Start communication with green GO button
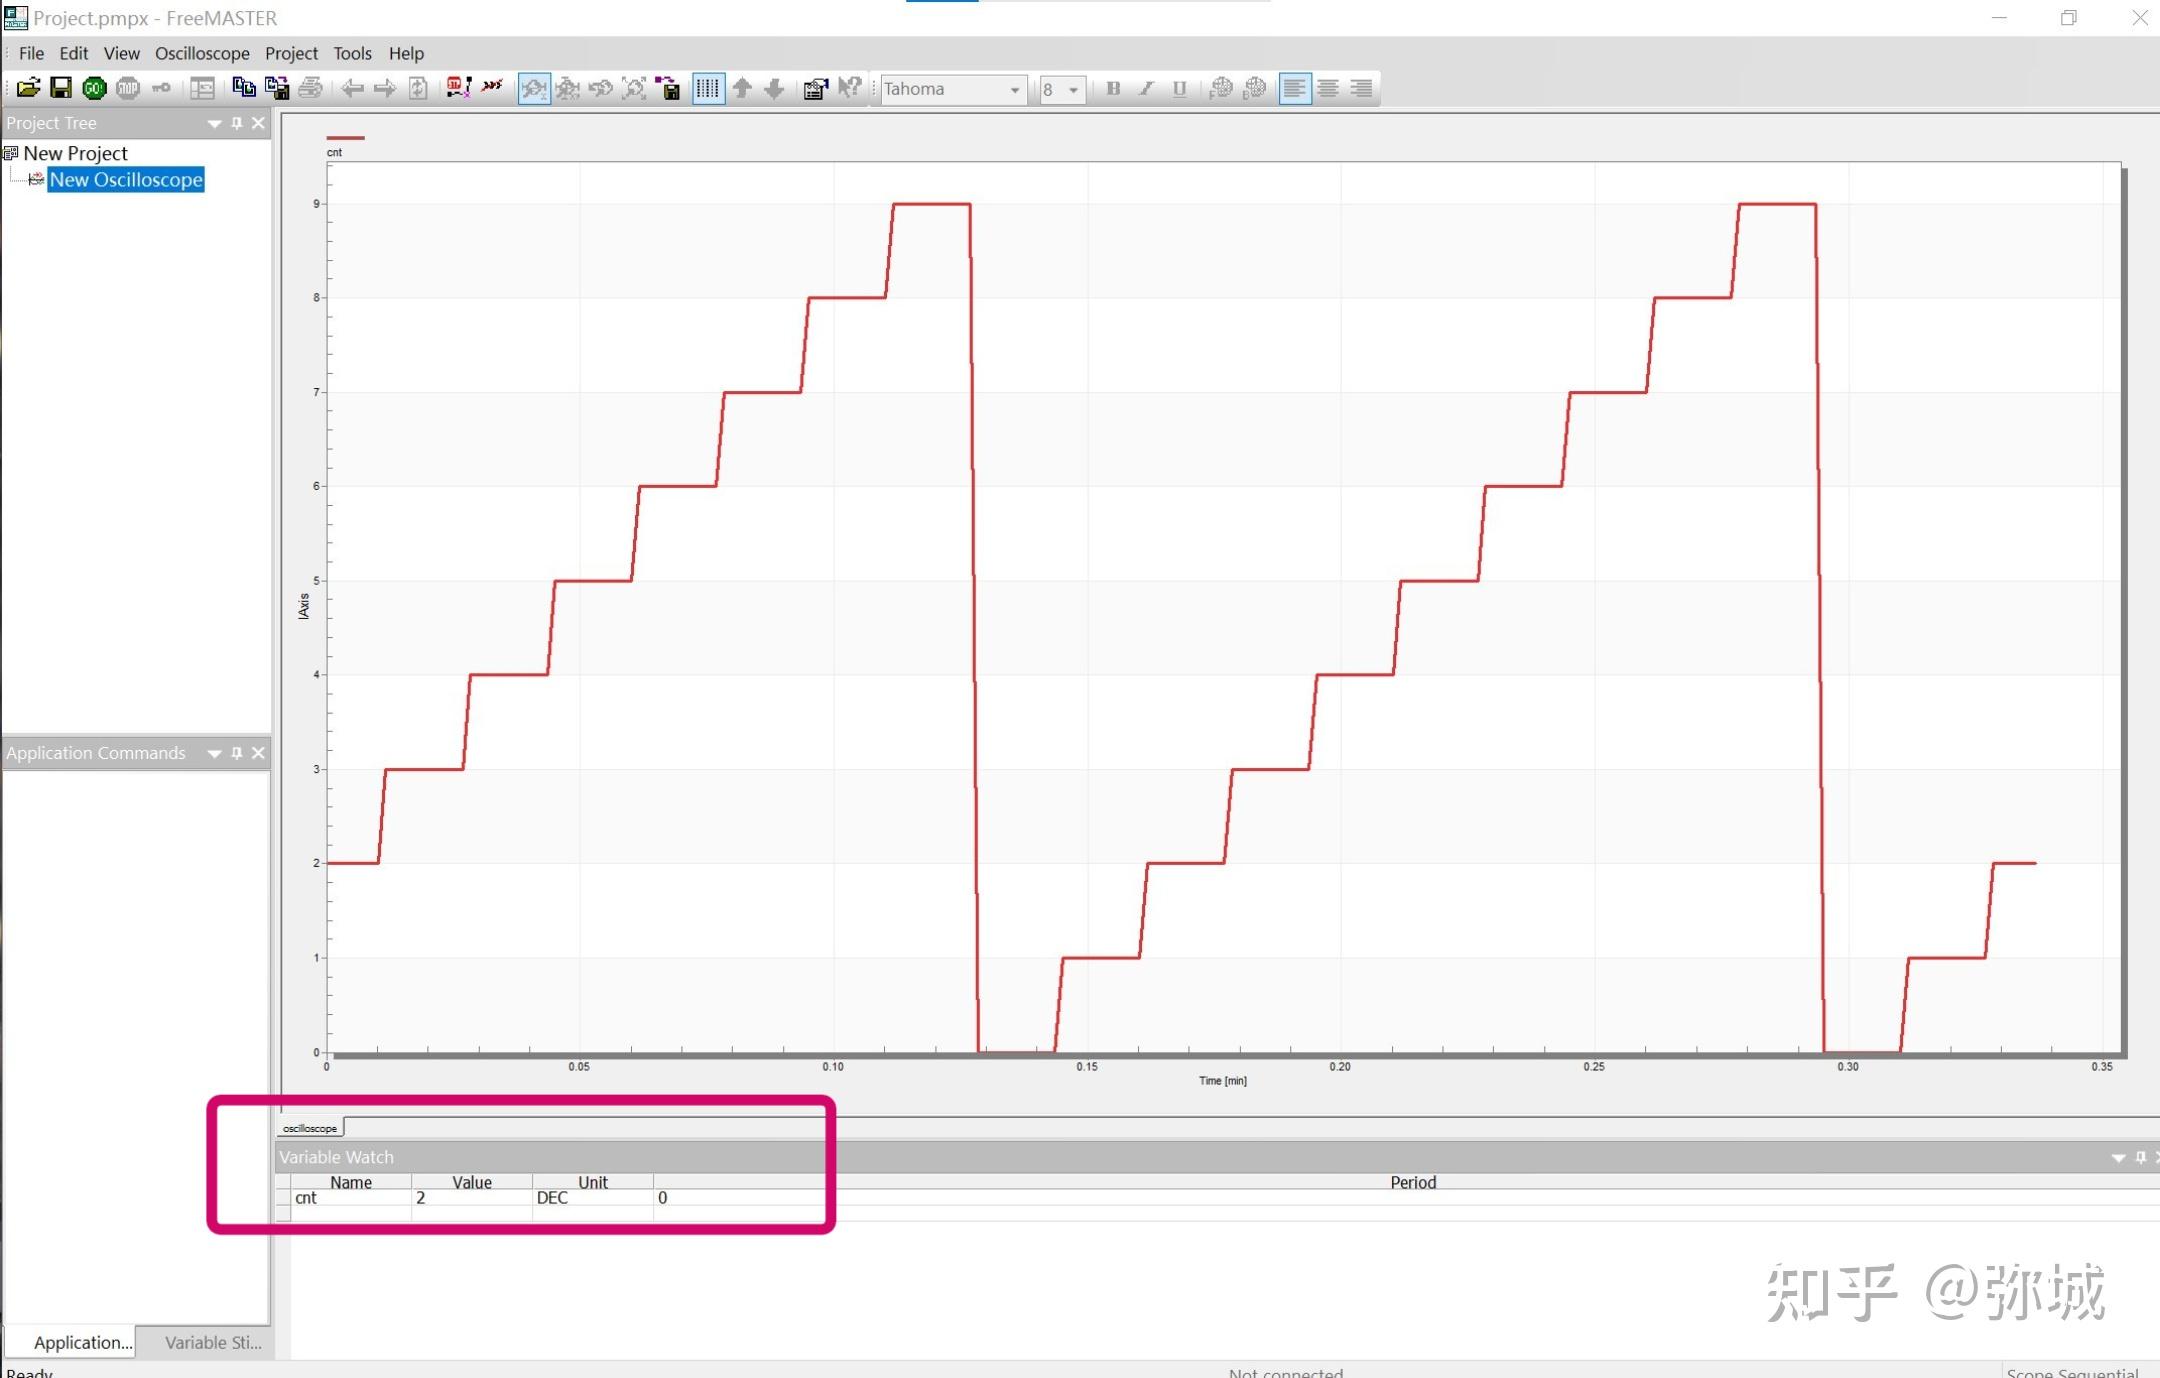This screenshot has height=1378, width=2160. click(x=94, y=89)
